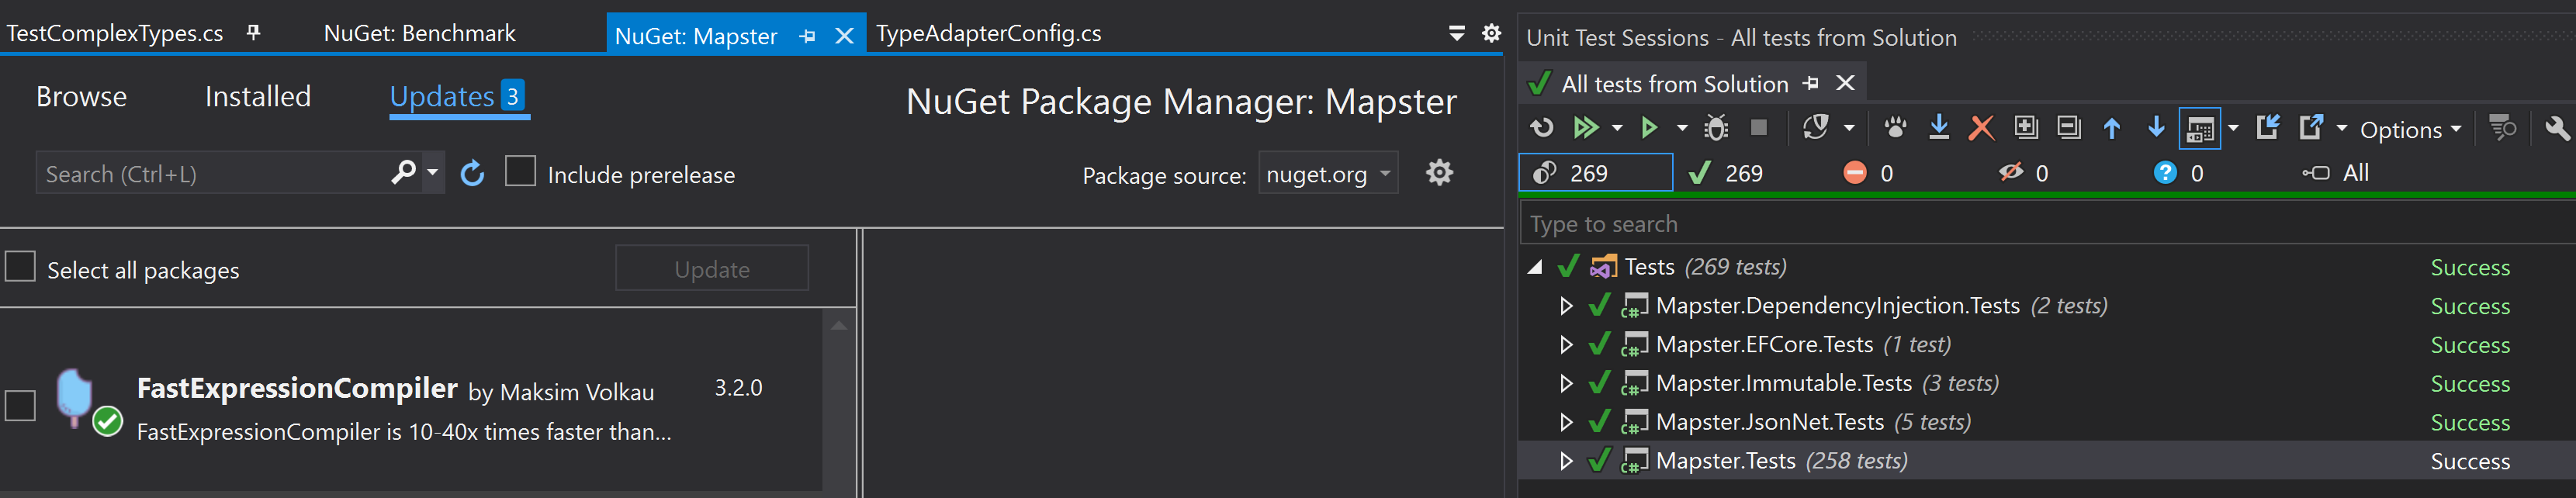Screen dimensions: 2576x498
Task: Click the Update button
Action: pyautogui.click(x=711, y=269)
